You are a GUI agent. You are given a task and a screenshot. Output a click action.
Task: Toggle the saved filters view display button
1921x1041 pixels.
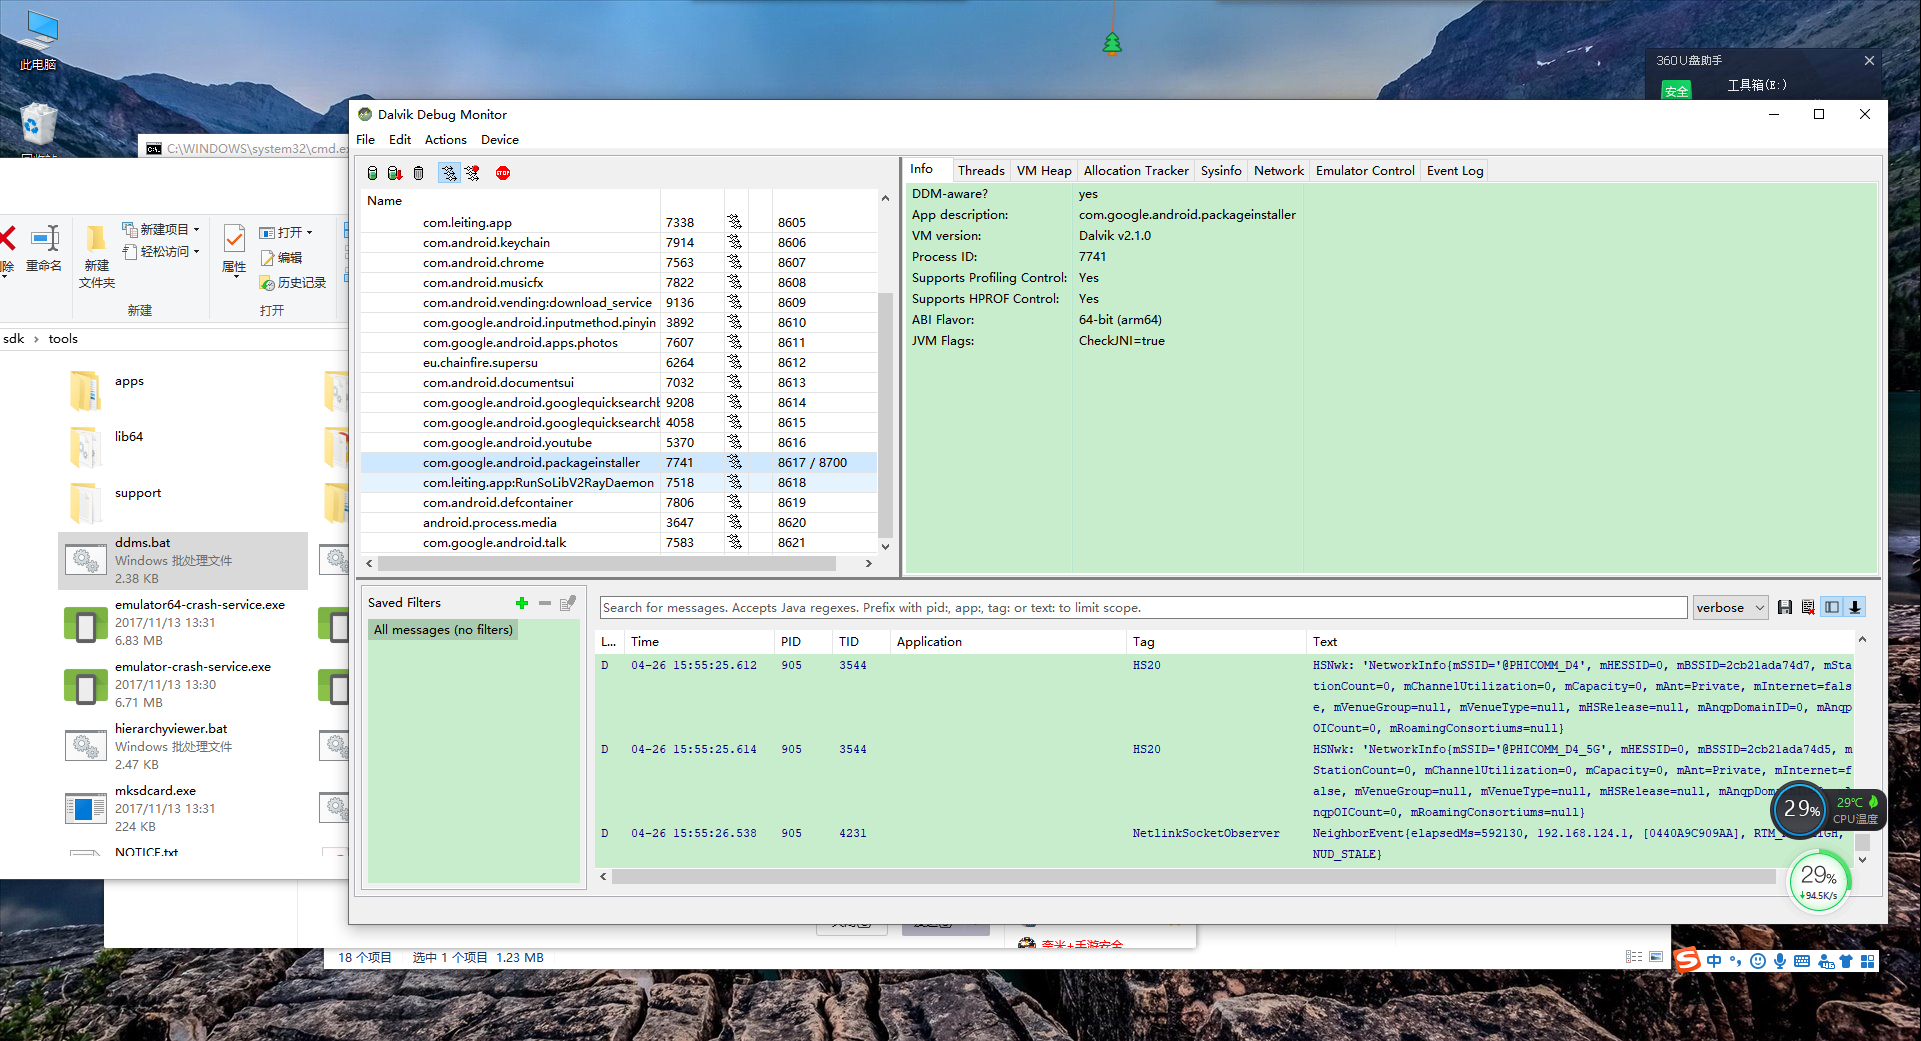[x=1832, y=607]
